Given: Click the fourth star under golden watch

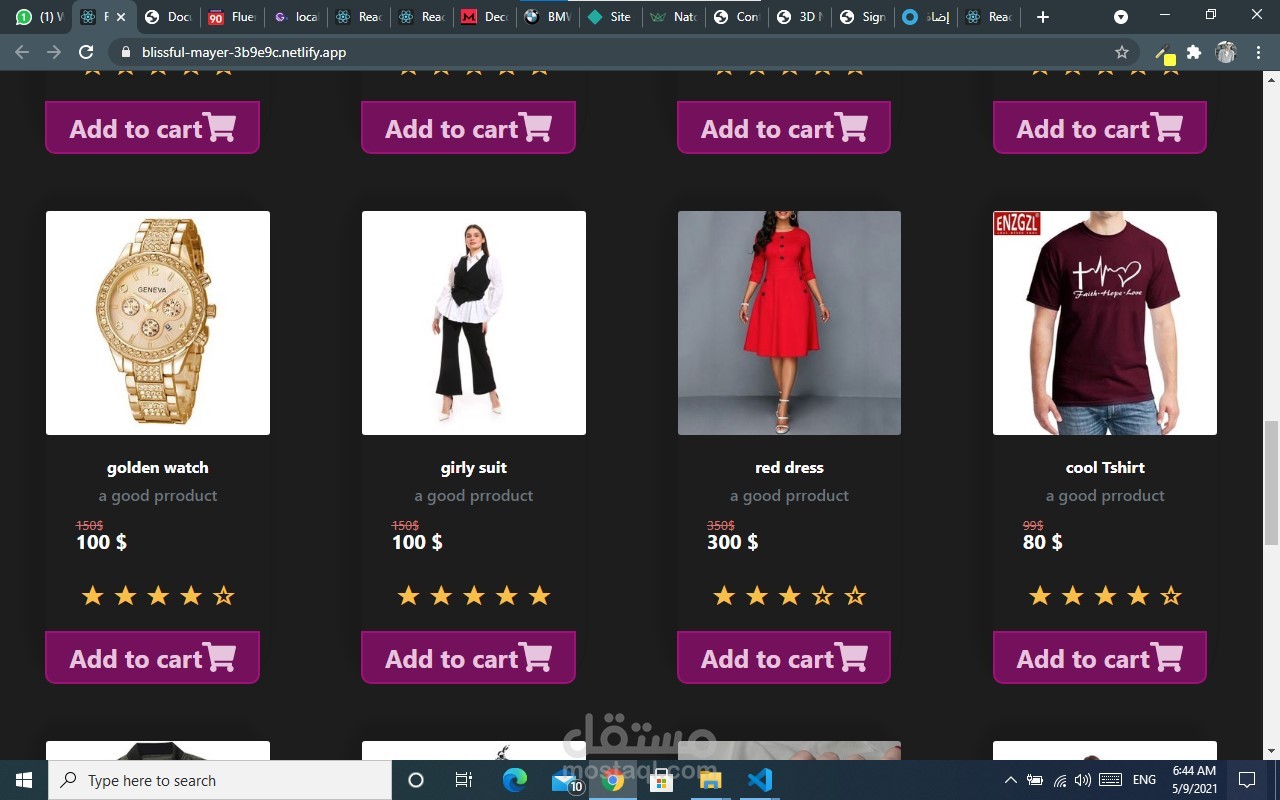Looking at the screenshot, I should [x=190, y=595].
